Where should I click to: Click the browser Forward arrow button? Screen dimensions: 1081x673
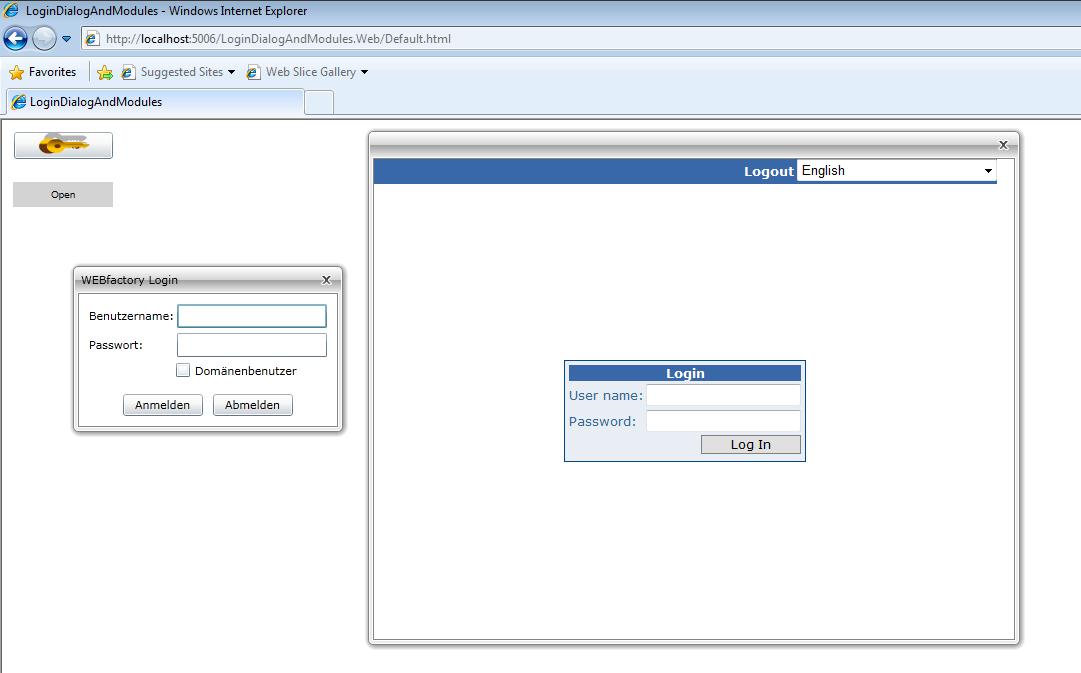[44, 39]
